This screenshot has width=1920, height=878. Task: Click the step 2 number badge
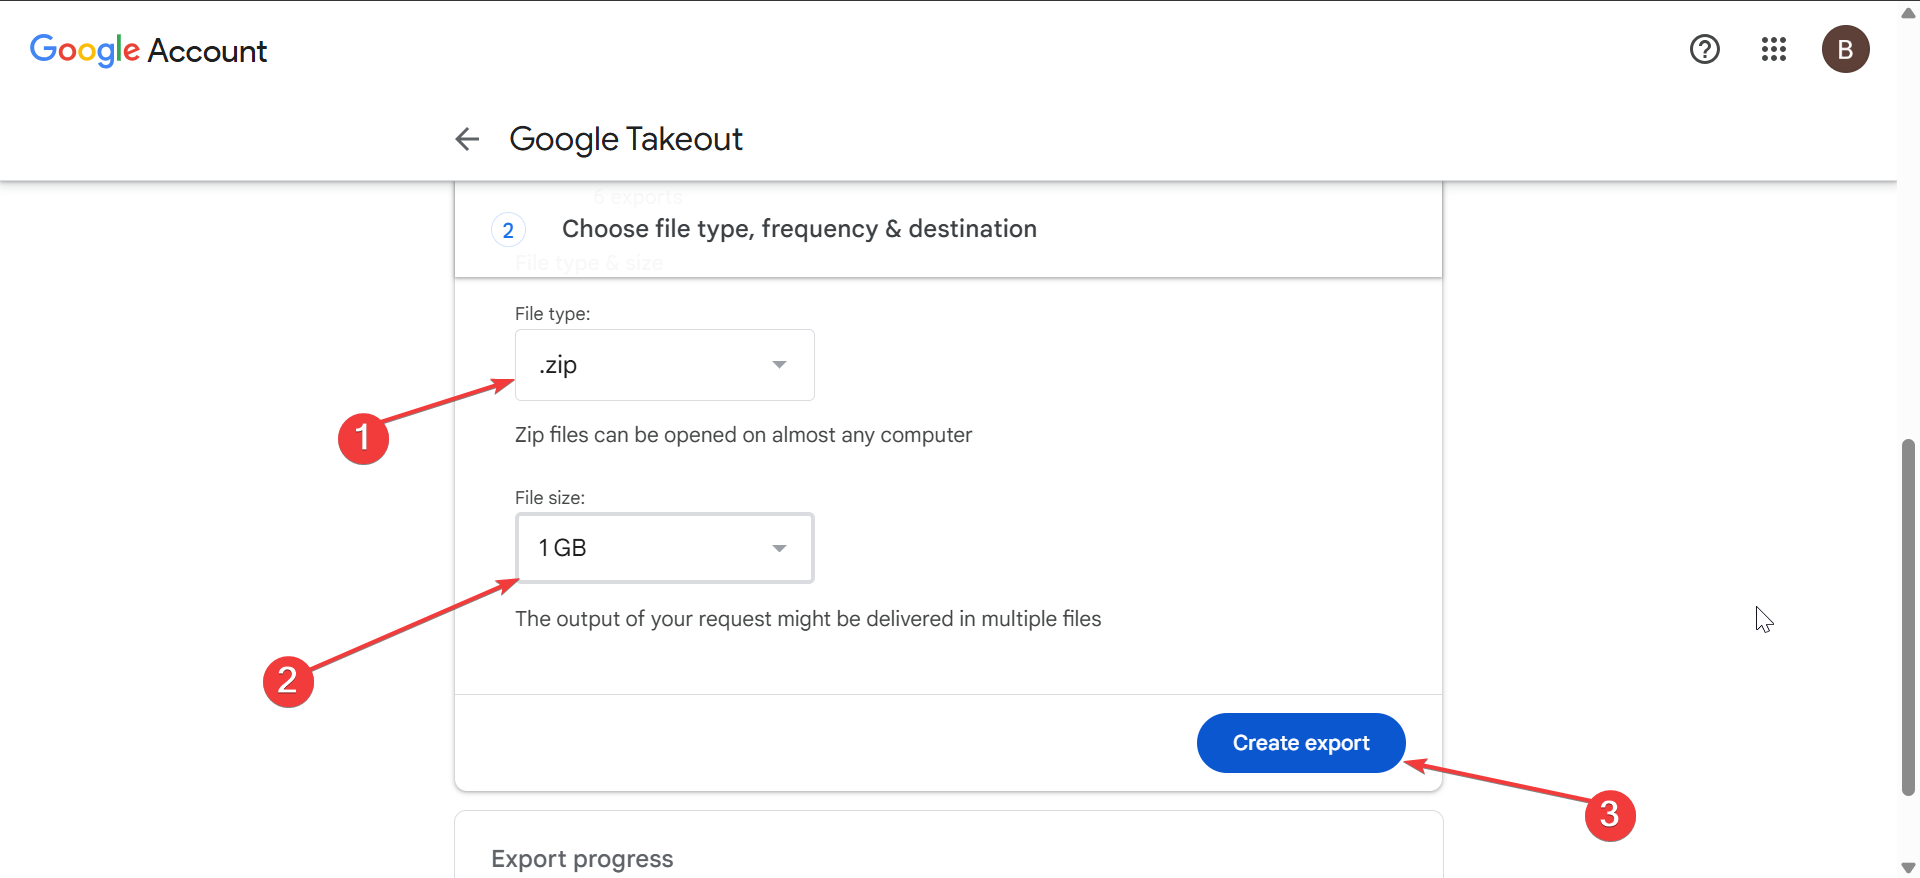point(508,230)
